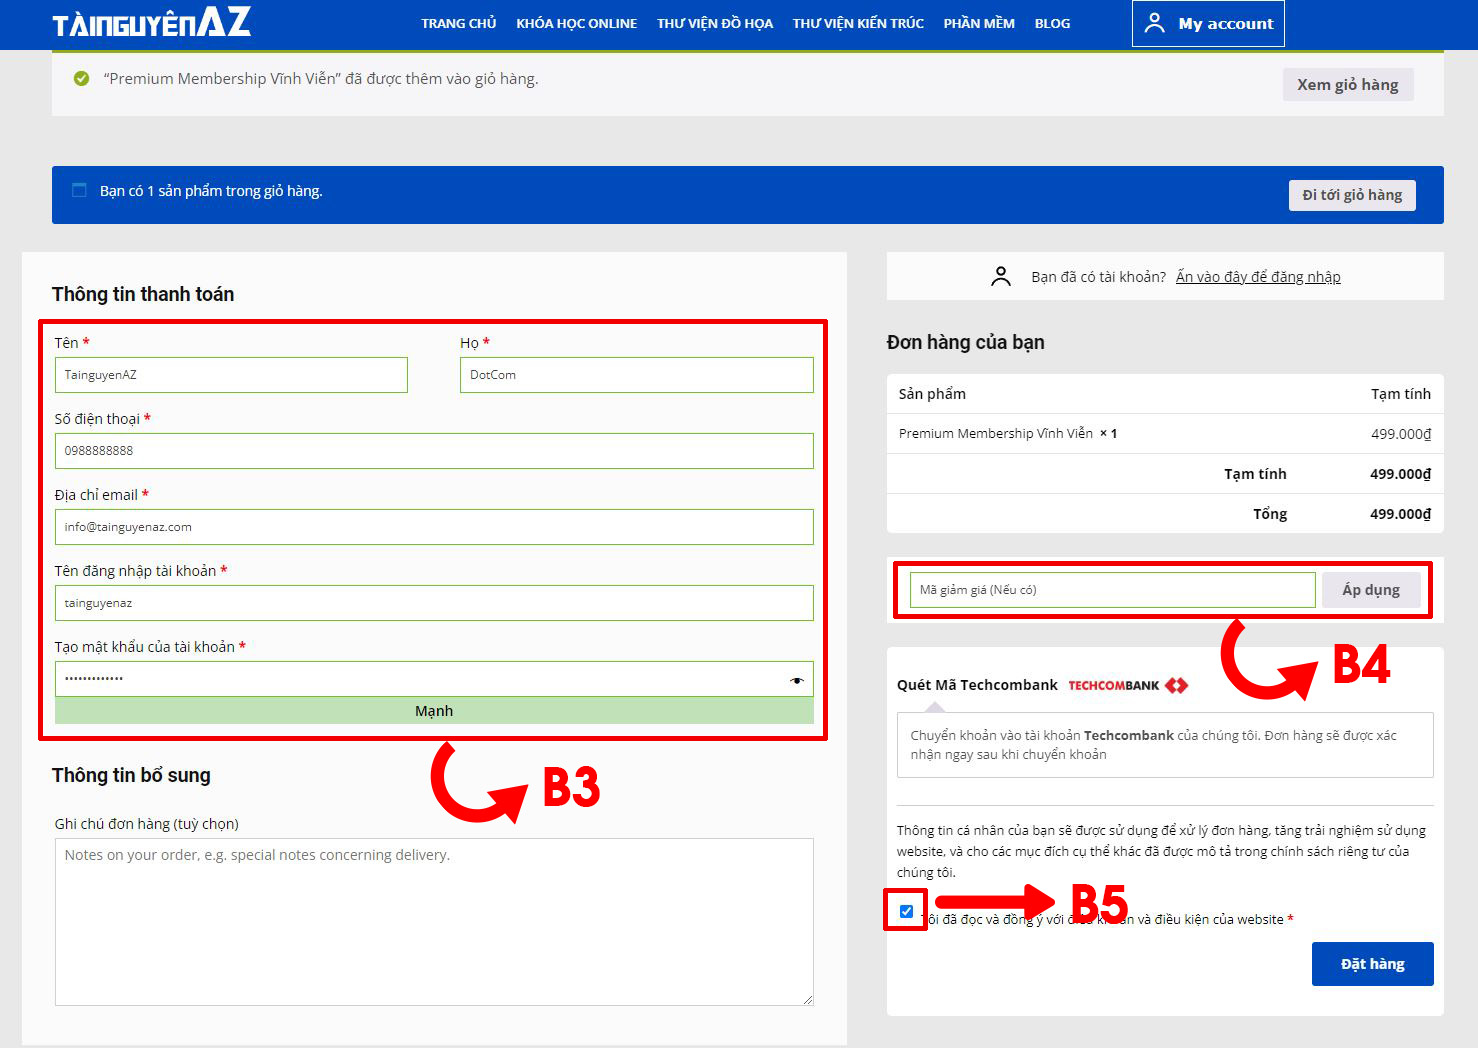This screenshot has height=1048, width=1478.
Task: Click the green success checkmark icon
Action: (x=81, y=79)
